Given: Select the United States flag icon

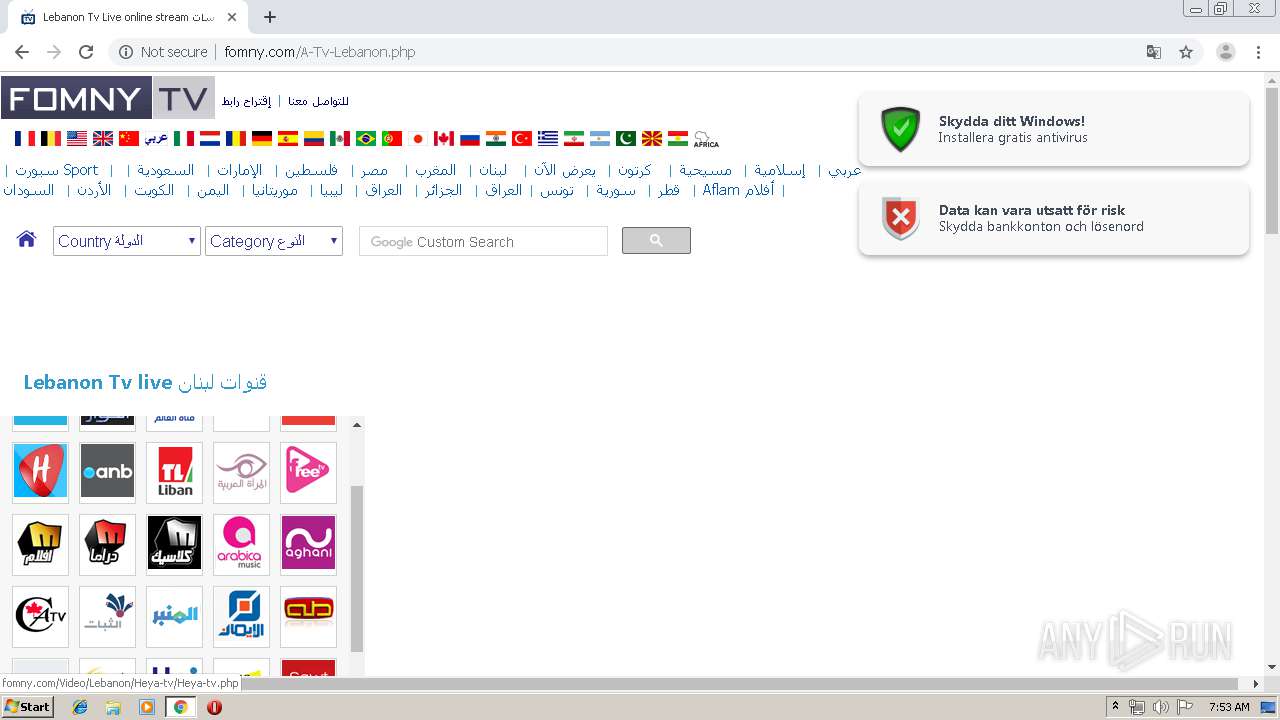Looking at the screenshot, I should click(77, 138).
